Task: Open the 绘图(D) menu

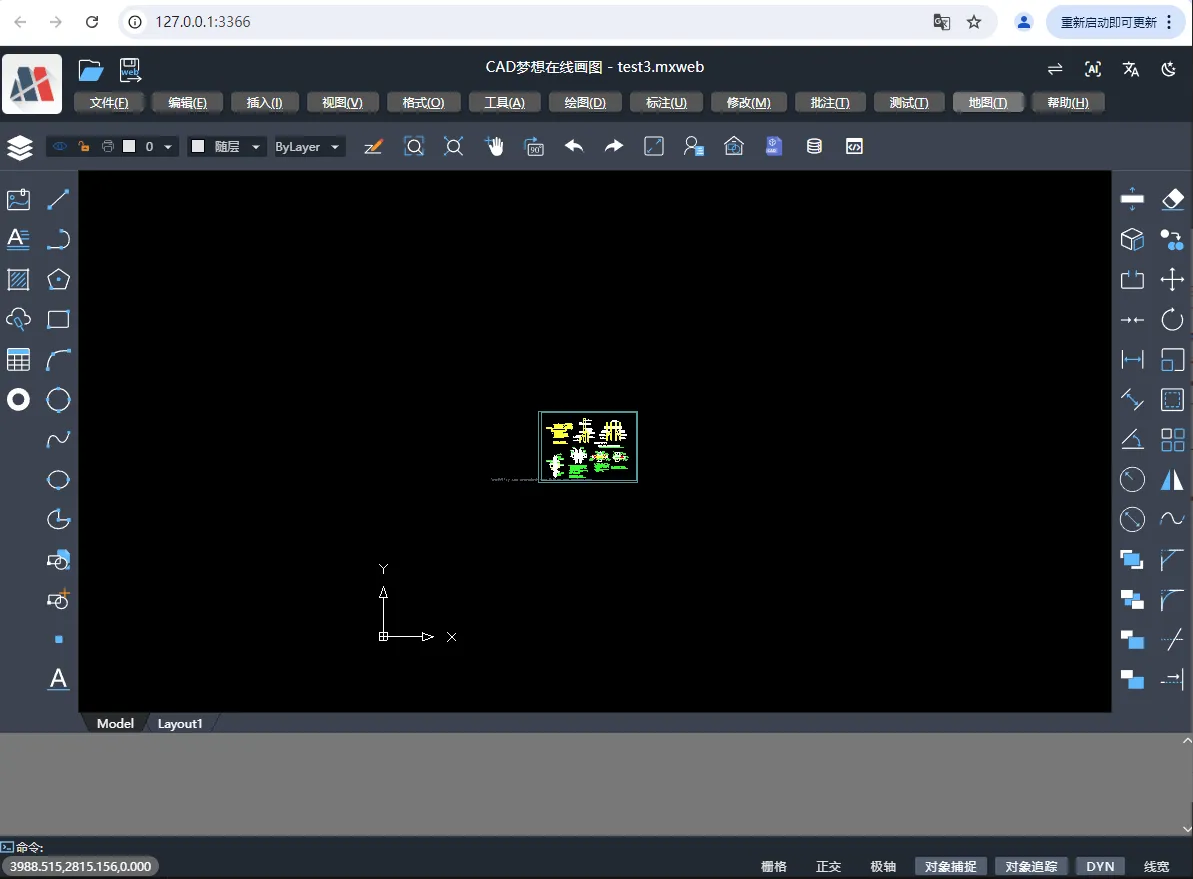Action: pyautogui.click(x=584, y=103)
